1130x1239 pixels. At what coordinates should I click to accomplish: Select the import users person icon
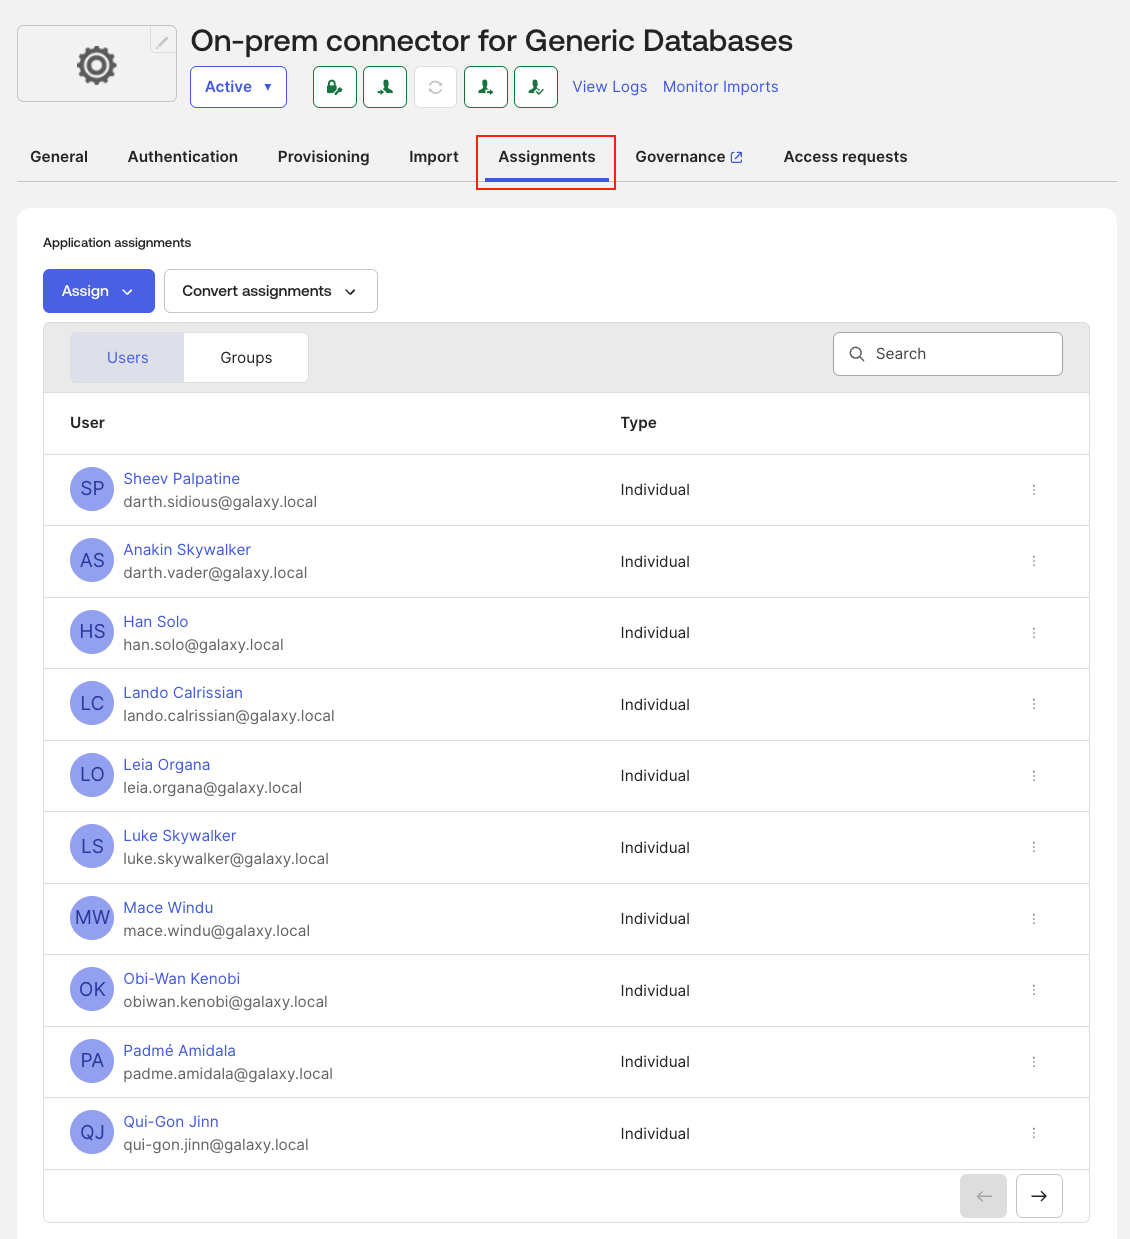(x=385, y=87)
